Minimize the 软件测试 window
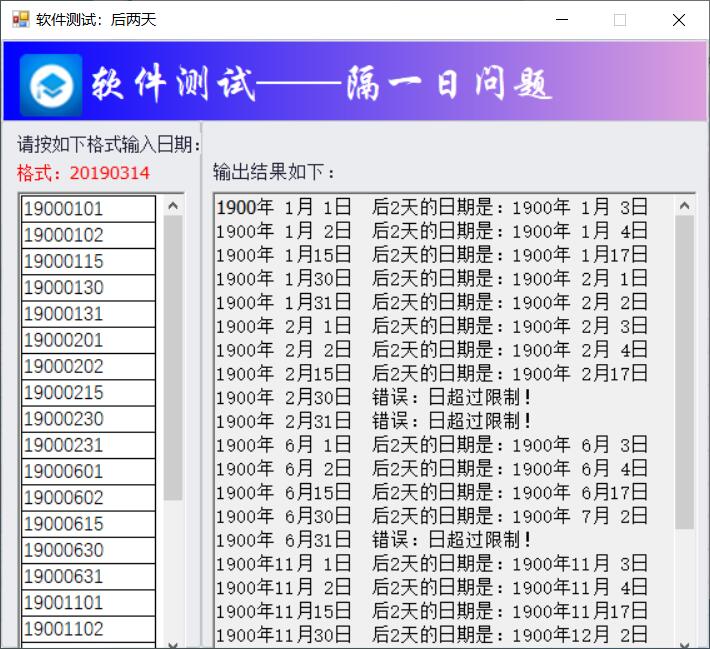This screenshot has height=649, width=710. 562,19
